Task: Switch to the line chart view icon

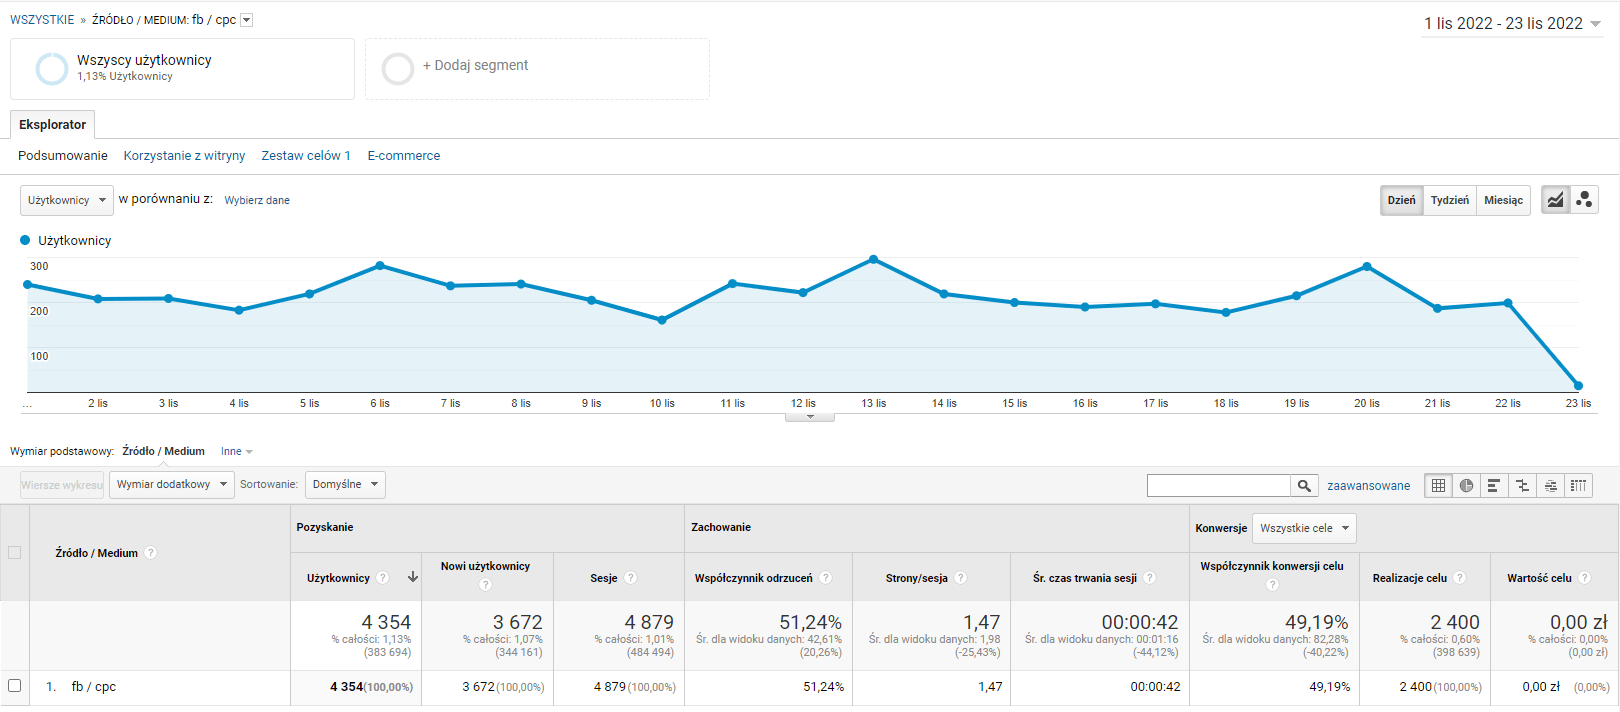Action: point(1555,200)
